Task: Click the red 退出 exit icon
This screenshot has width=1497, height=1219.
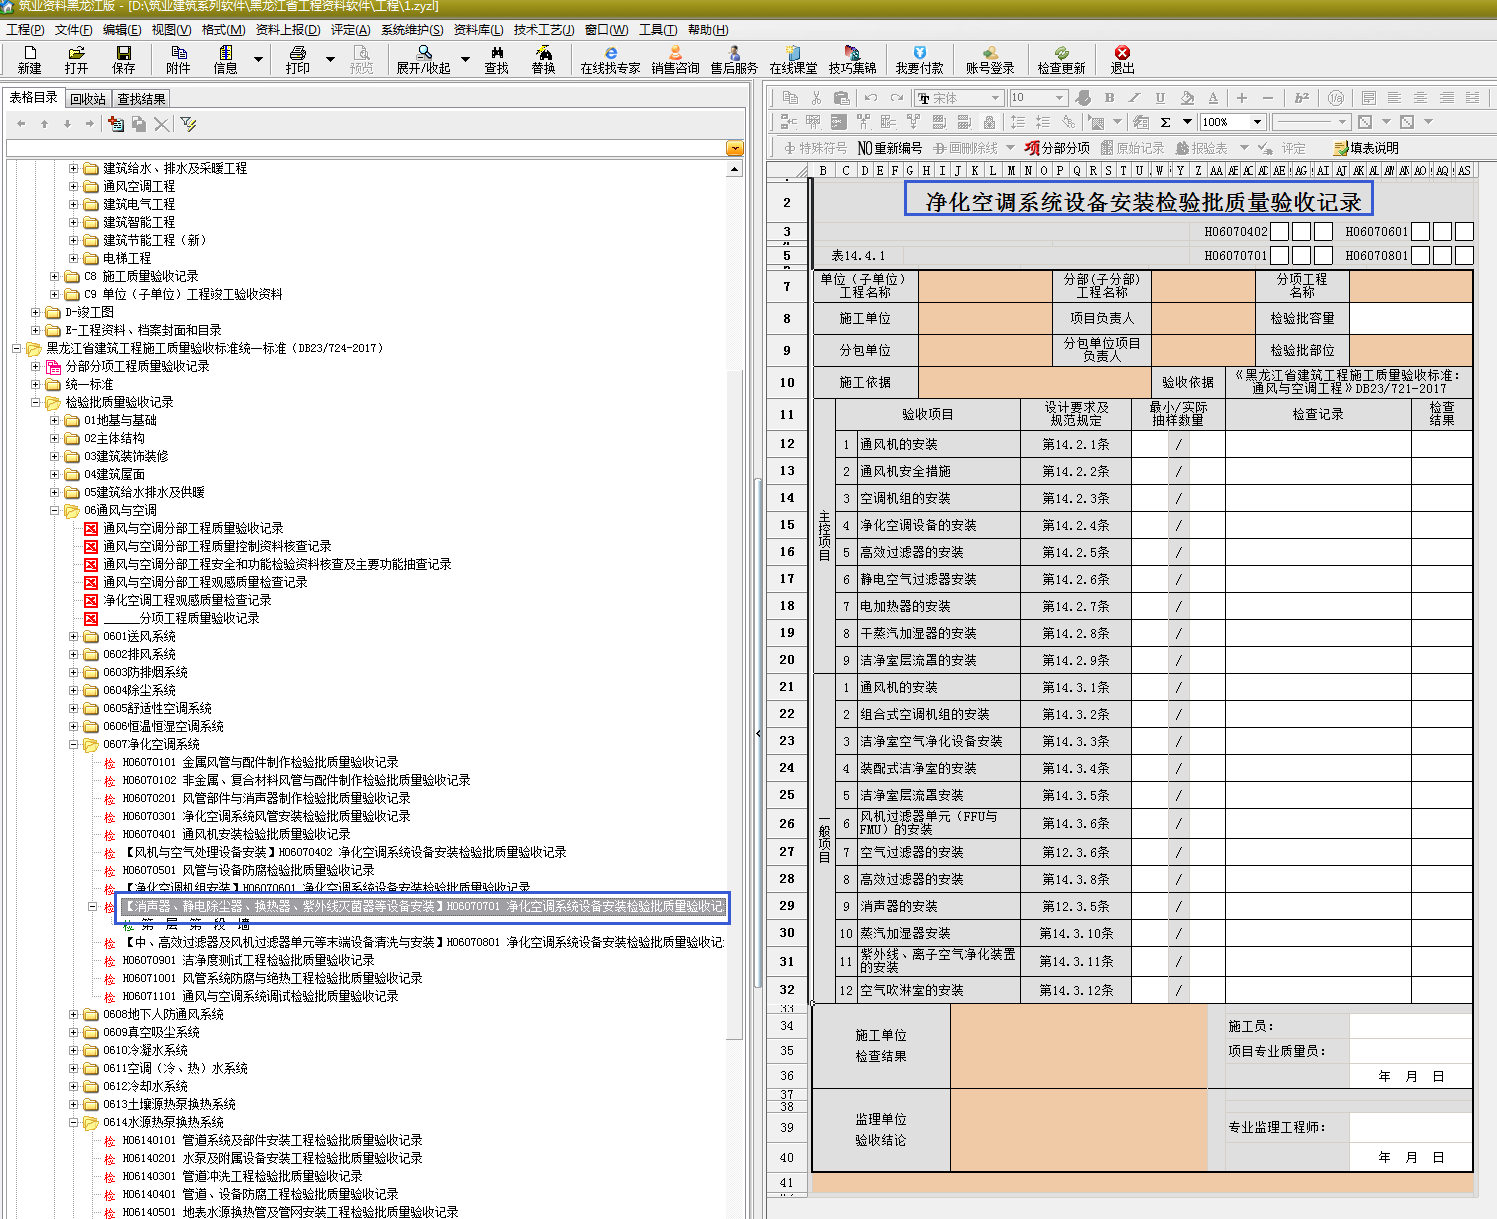Action: click(1122, 59)
